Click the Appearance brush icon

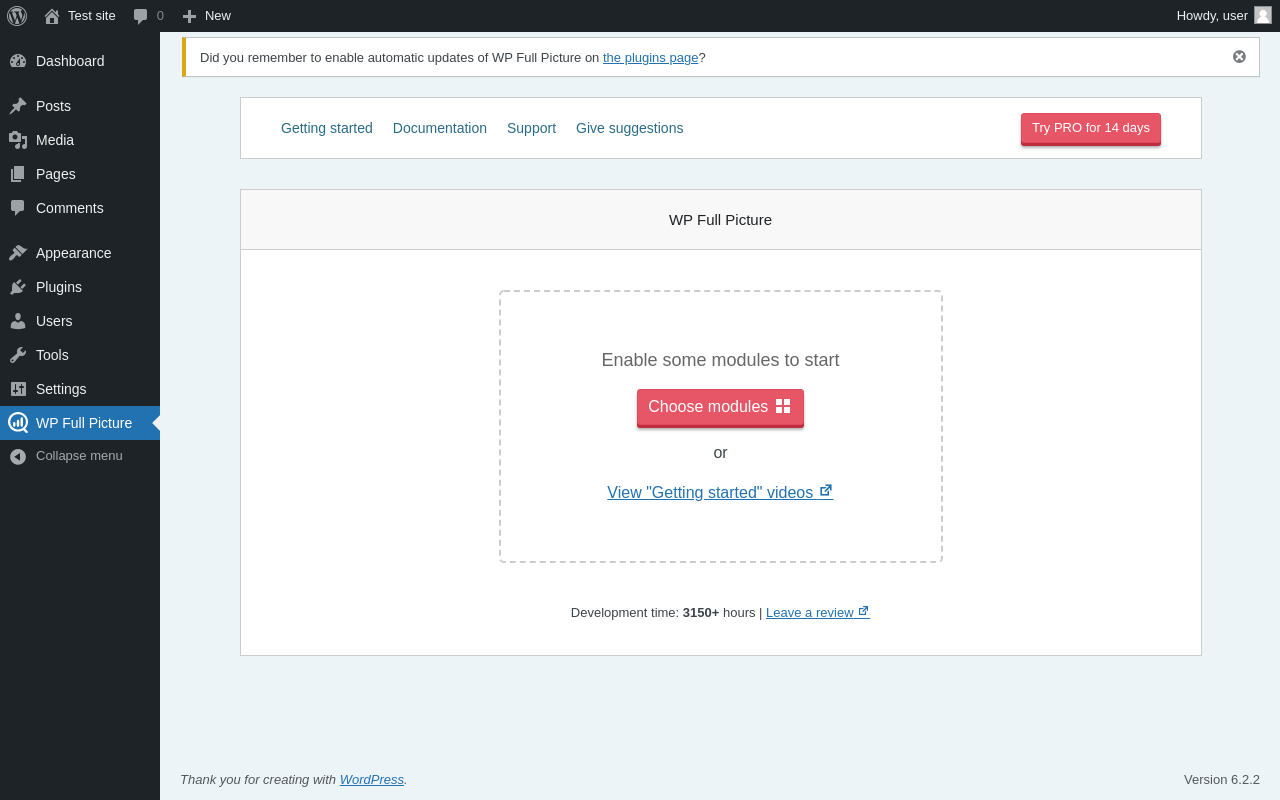(x=18, y=253)
